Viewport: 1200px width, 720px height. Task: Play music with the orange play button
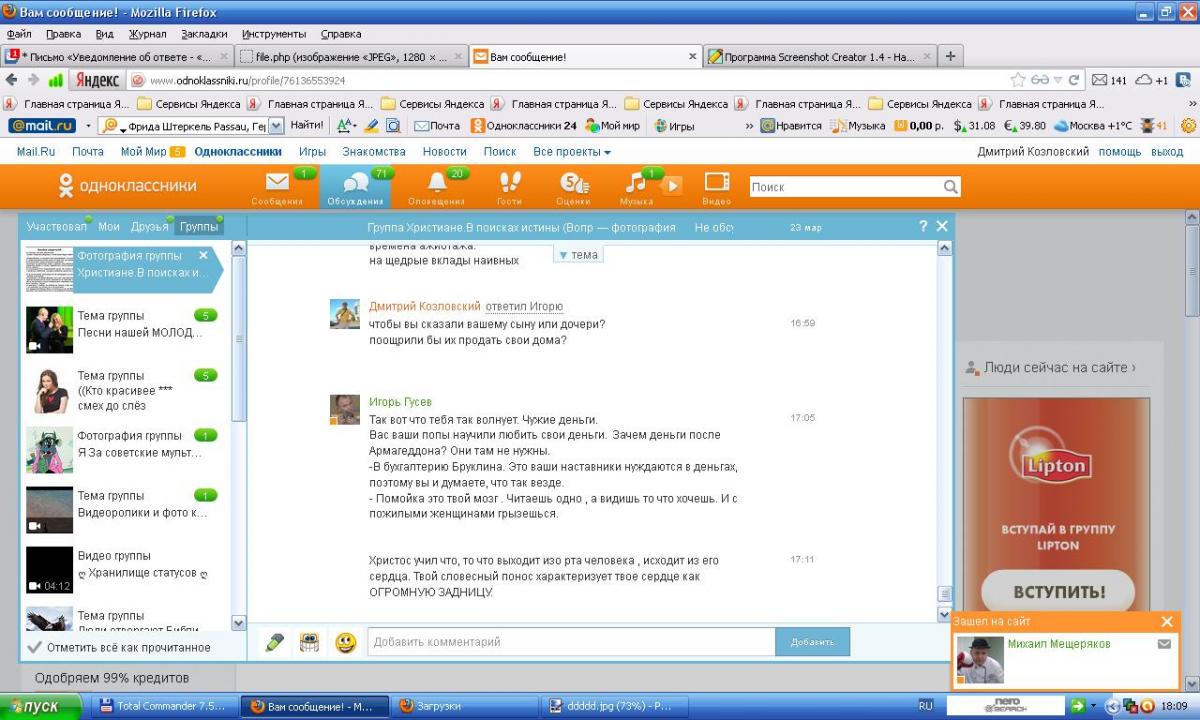click(x=671, y=185)
